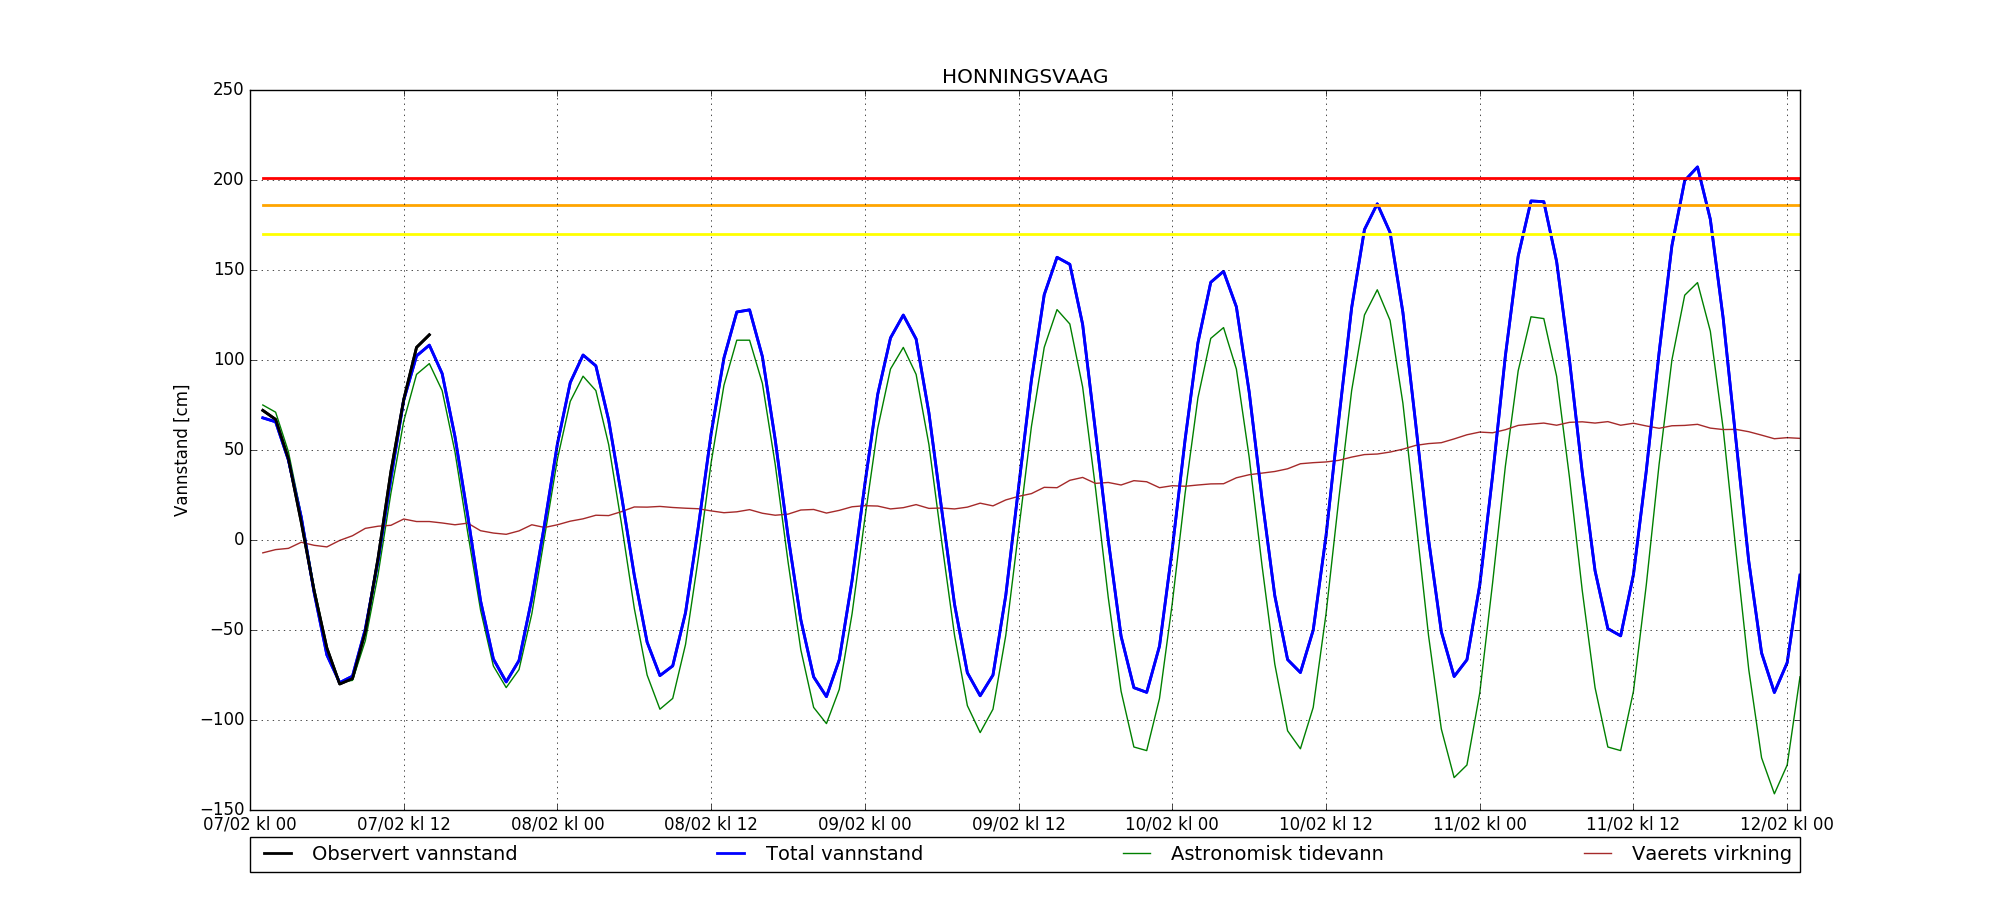Screen dimensions: 2000x900
Task: Click the 09/02 kl 12 time tick label
Action: pos(1019,825)
